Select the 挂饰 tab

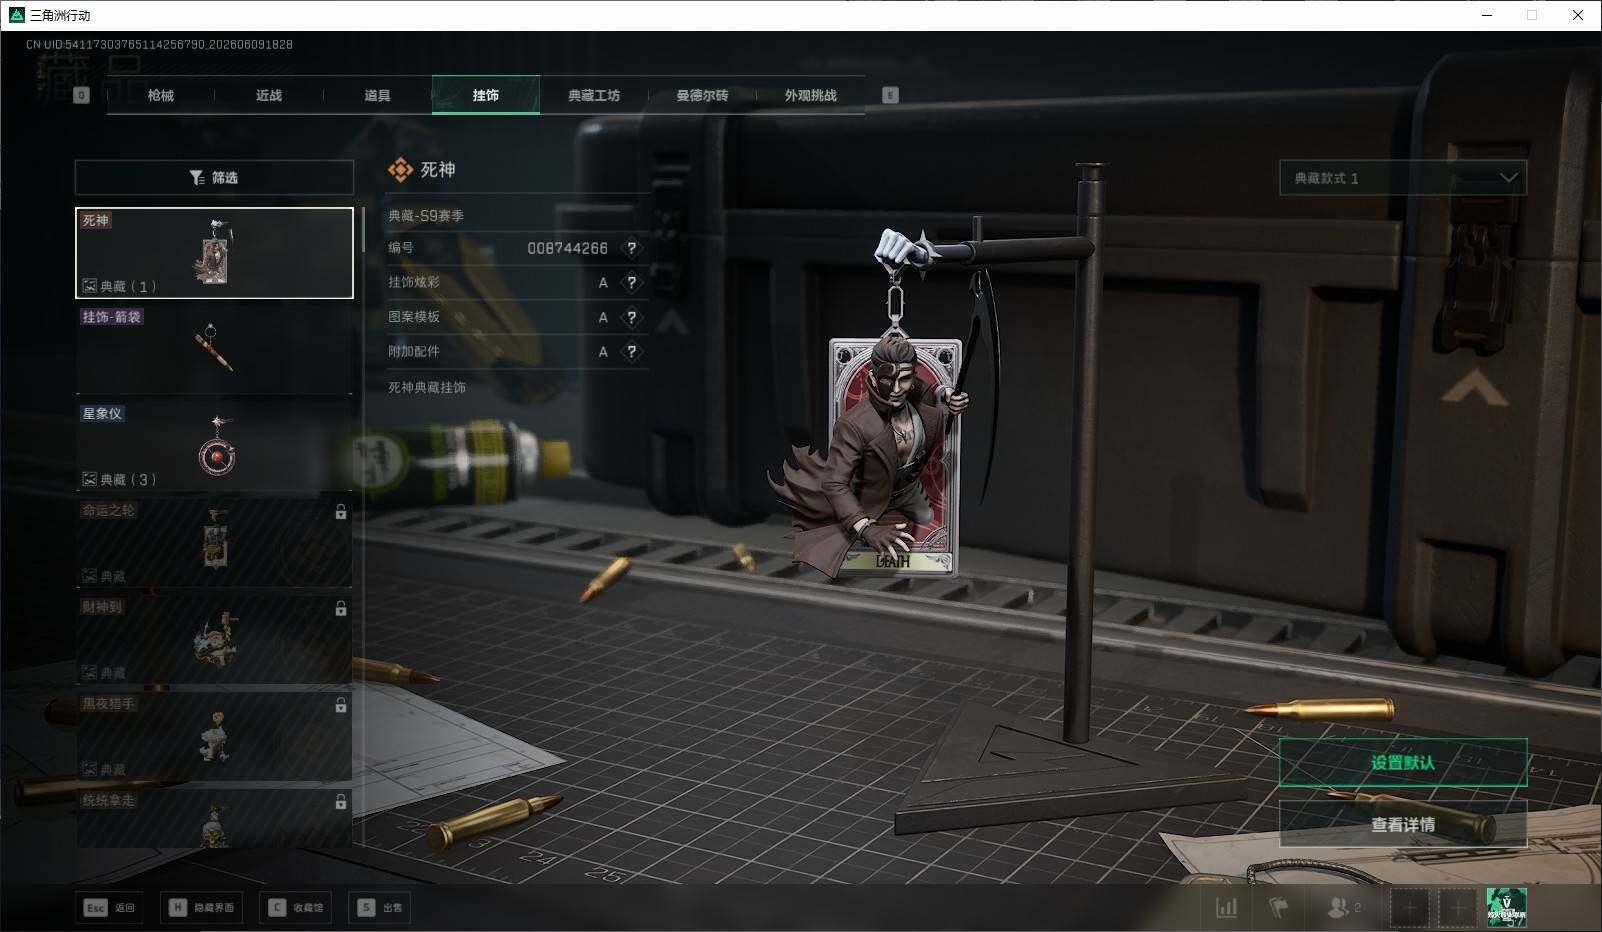pyautogui.click(x=486, y=95)
